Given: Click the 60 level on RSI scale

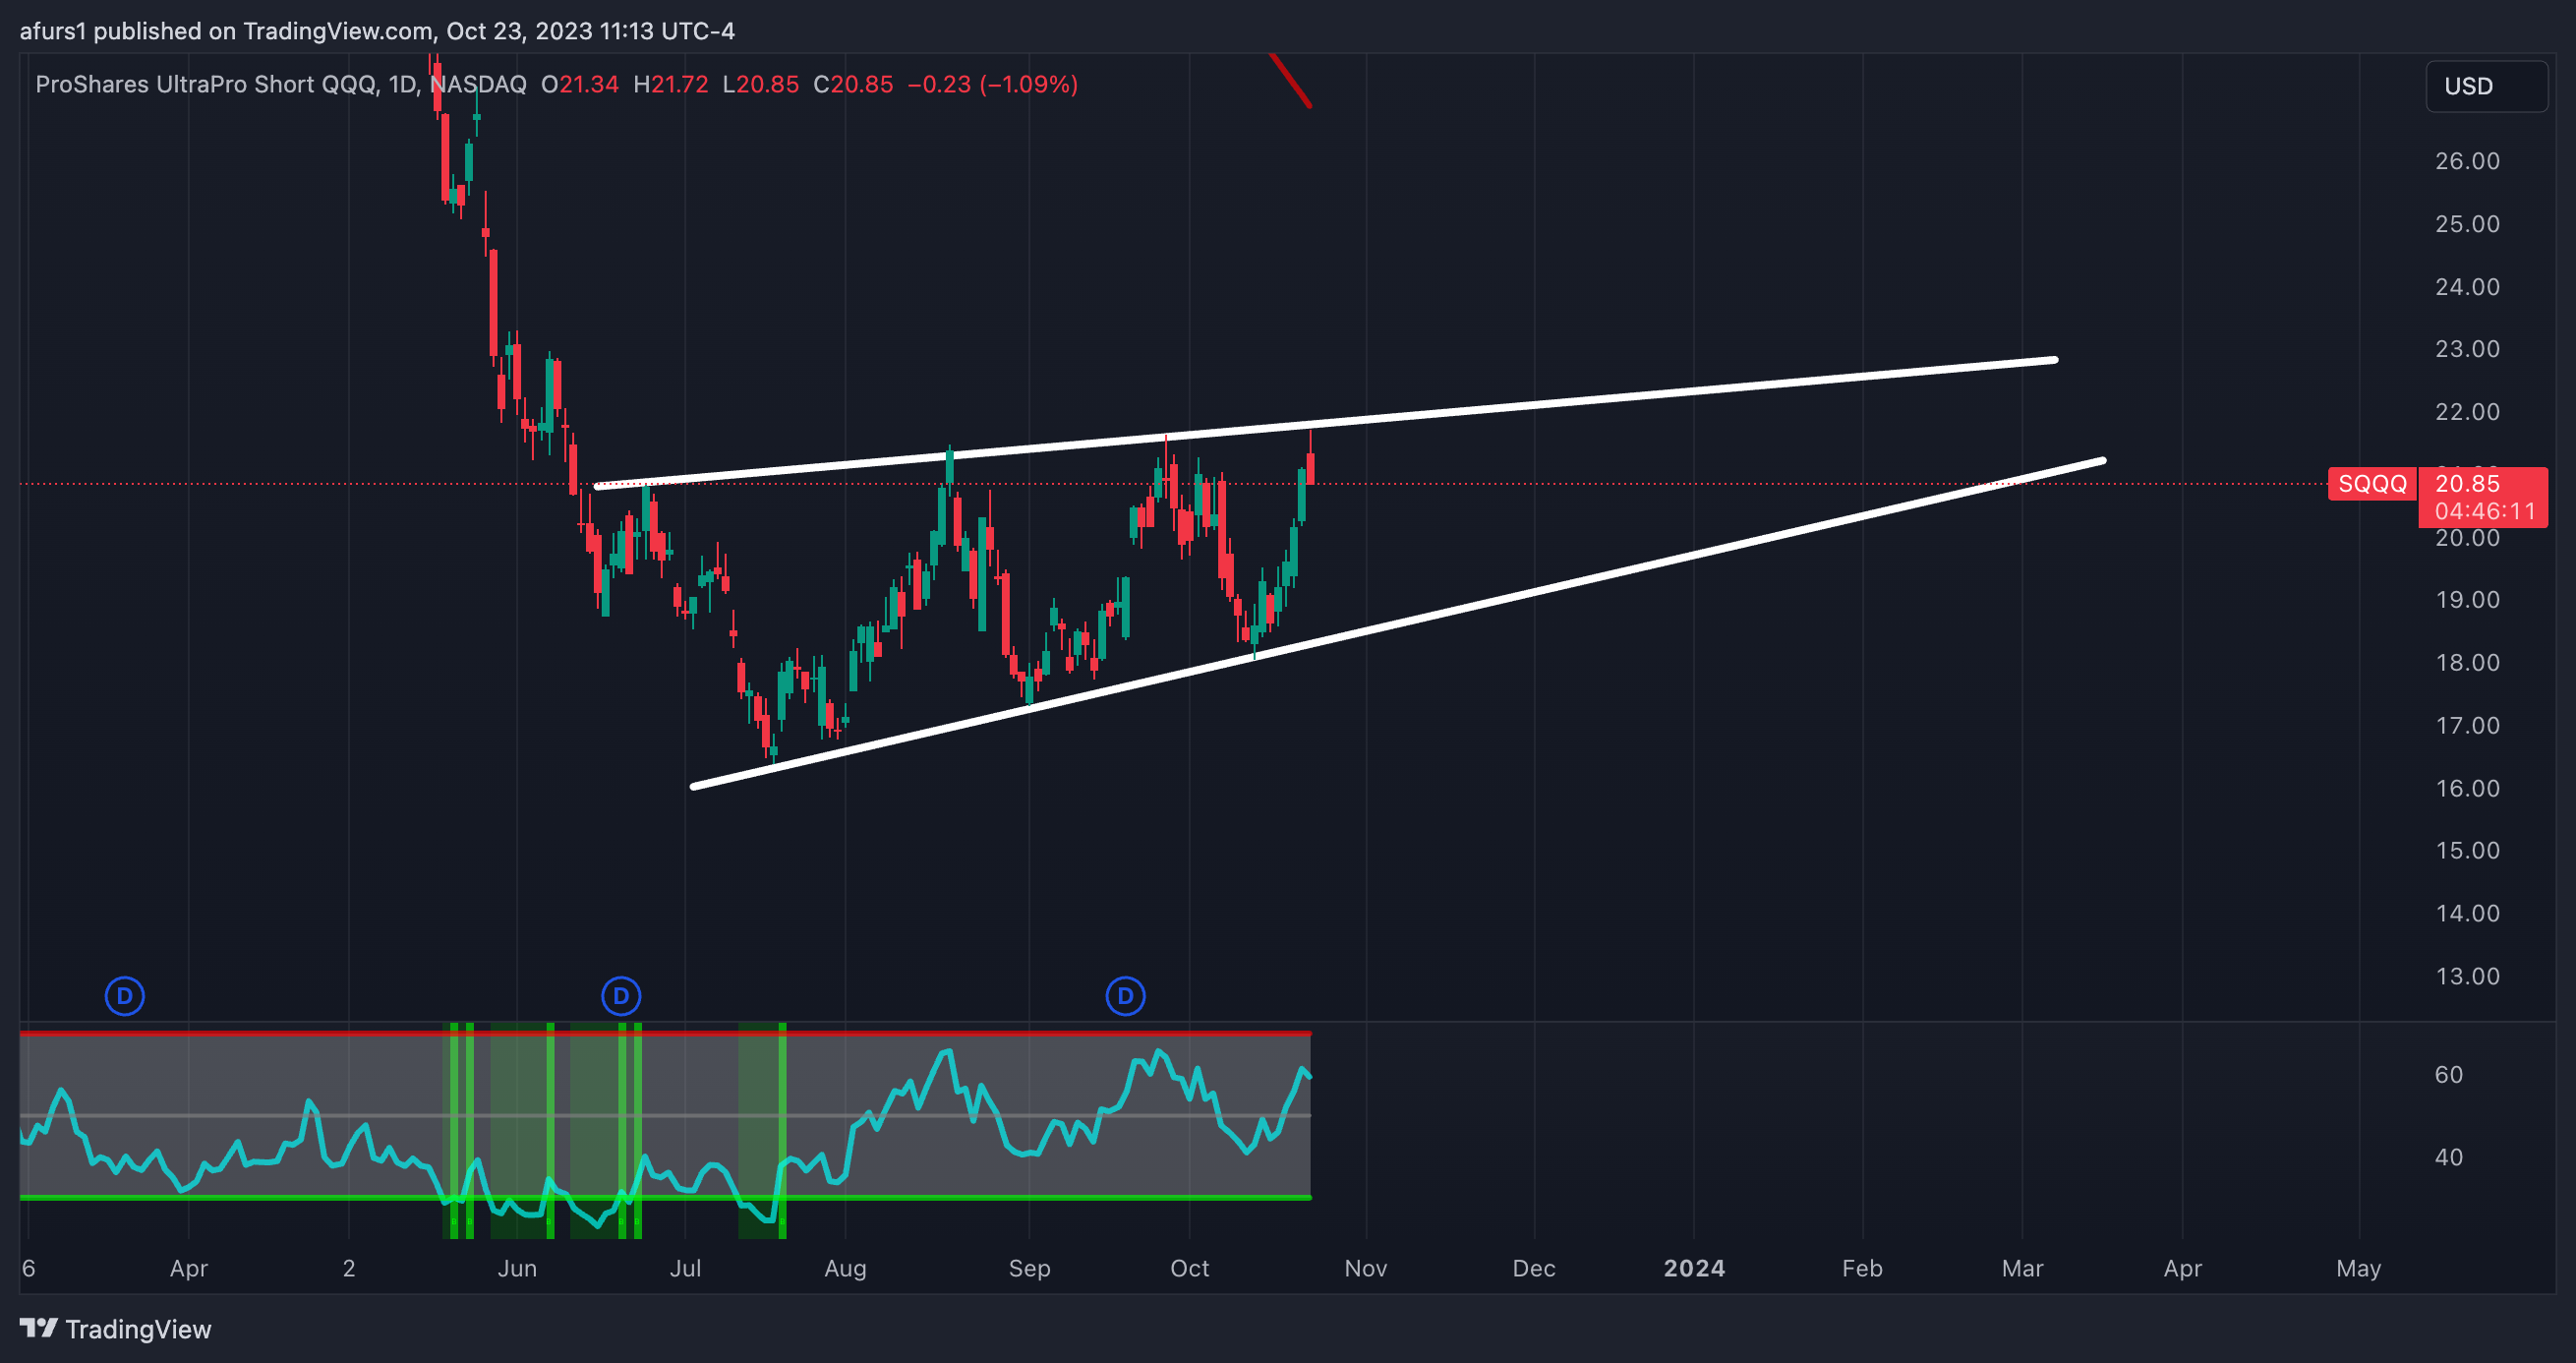Looking at the screenshot, I should click(x=2448, y=1074).
